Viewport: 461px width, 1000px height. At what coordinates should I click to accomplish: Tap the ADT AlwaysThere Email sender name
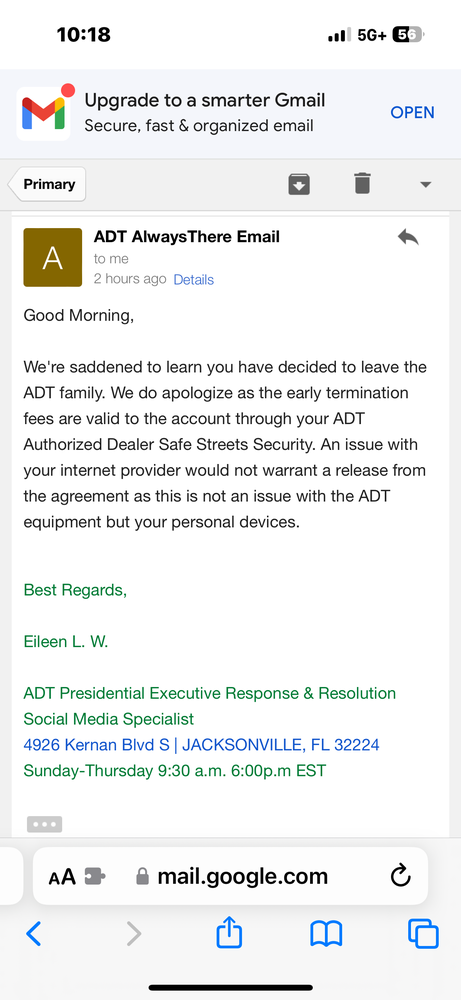click(x=187, y=237)
